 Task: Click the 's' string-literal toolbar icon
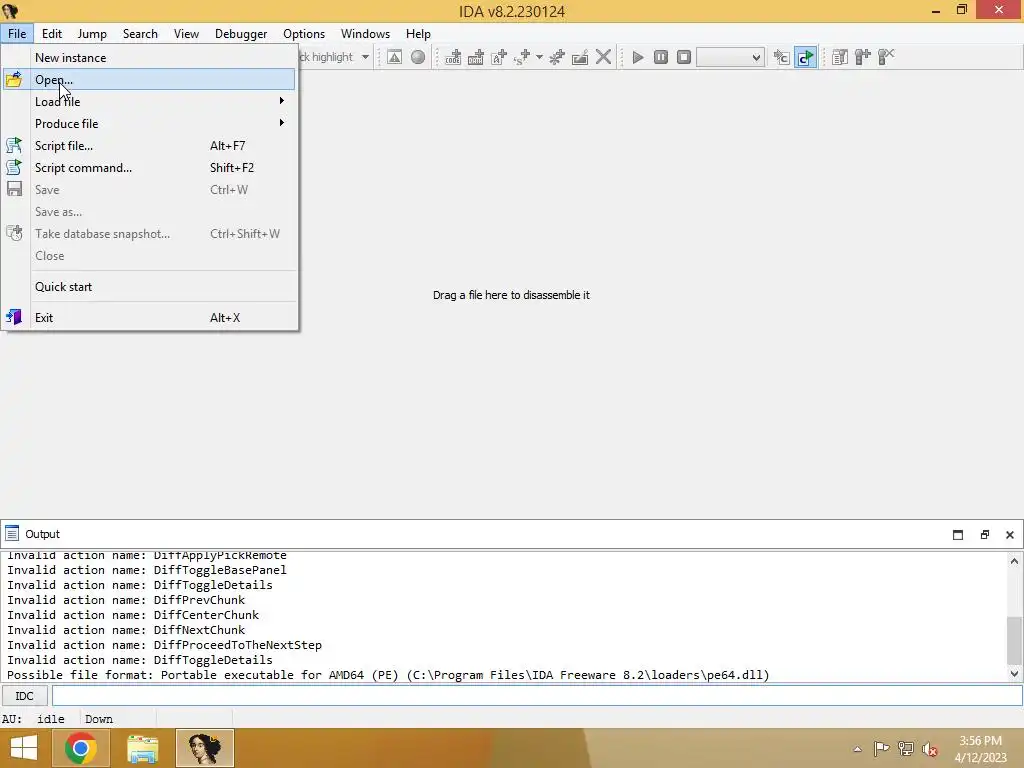coord(522,57)
